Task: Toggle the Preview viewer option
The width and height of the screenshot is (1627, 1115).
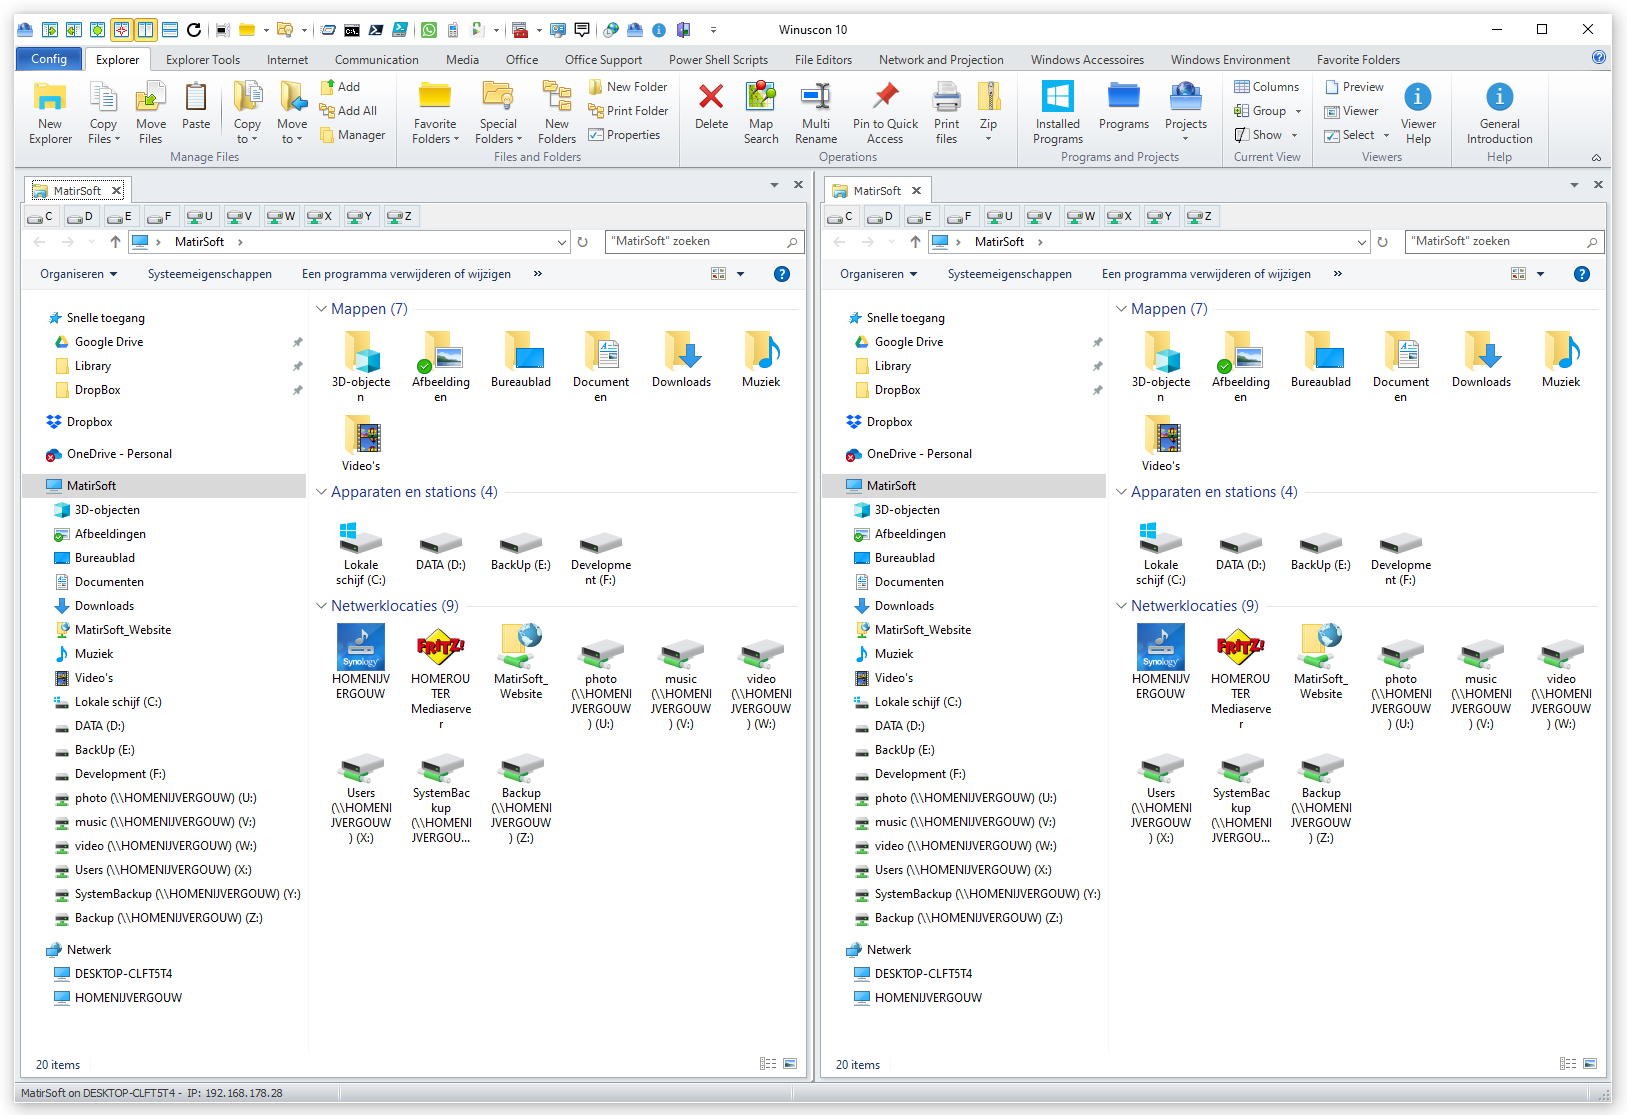Action: pyautogui.click(x=1354, y=87)
